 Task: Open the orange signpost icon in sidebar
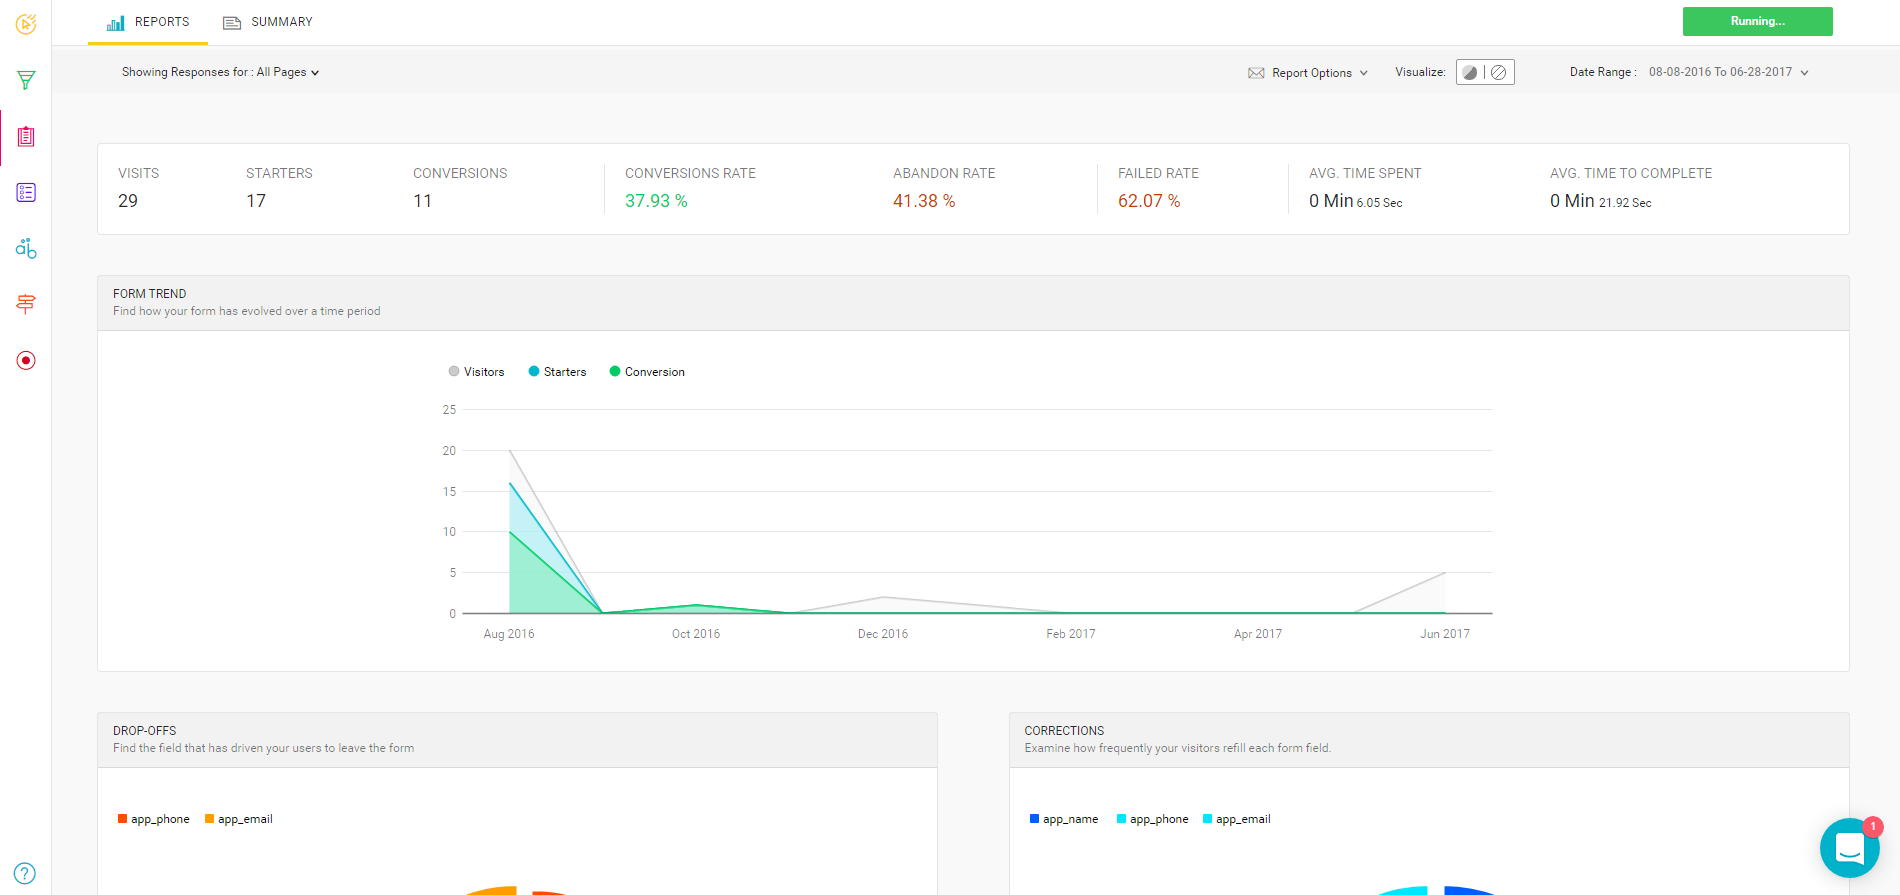click(26, 304)
